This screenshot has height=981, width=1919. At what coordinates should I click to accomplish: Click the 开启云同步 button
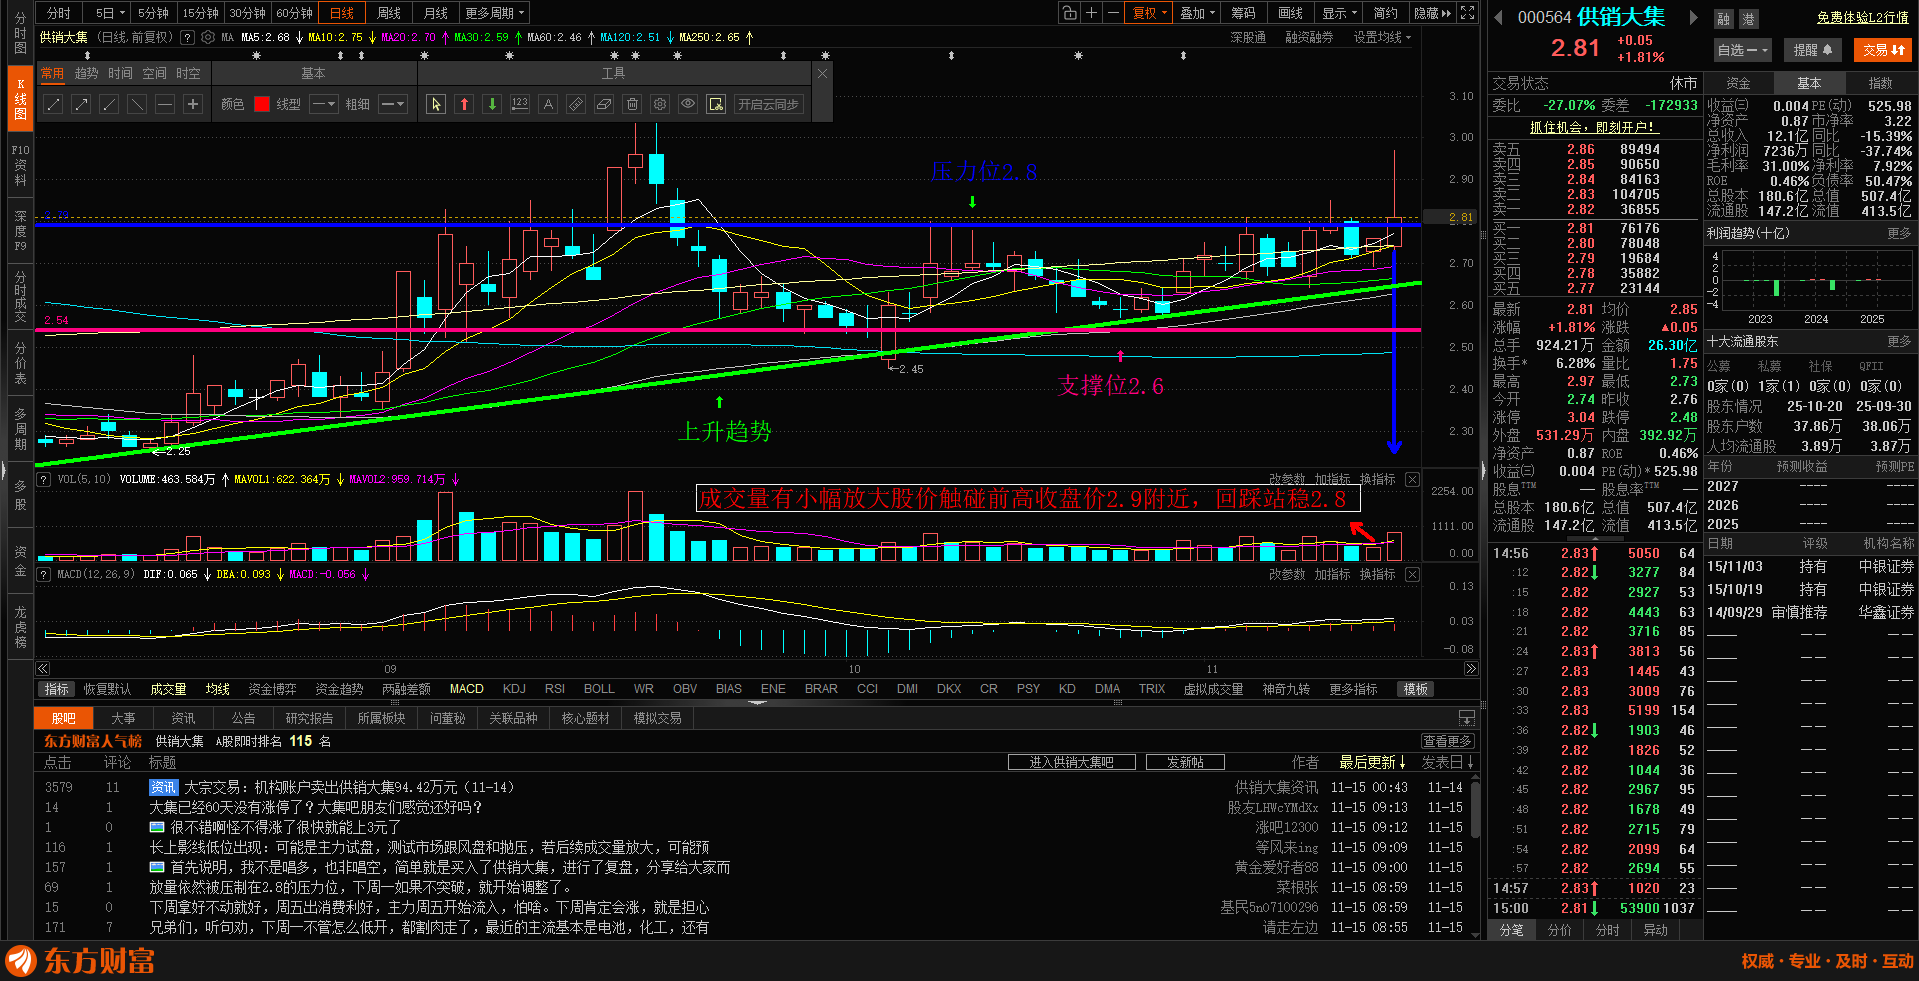click(768, 104)
